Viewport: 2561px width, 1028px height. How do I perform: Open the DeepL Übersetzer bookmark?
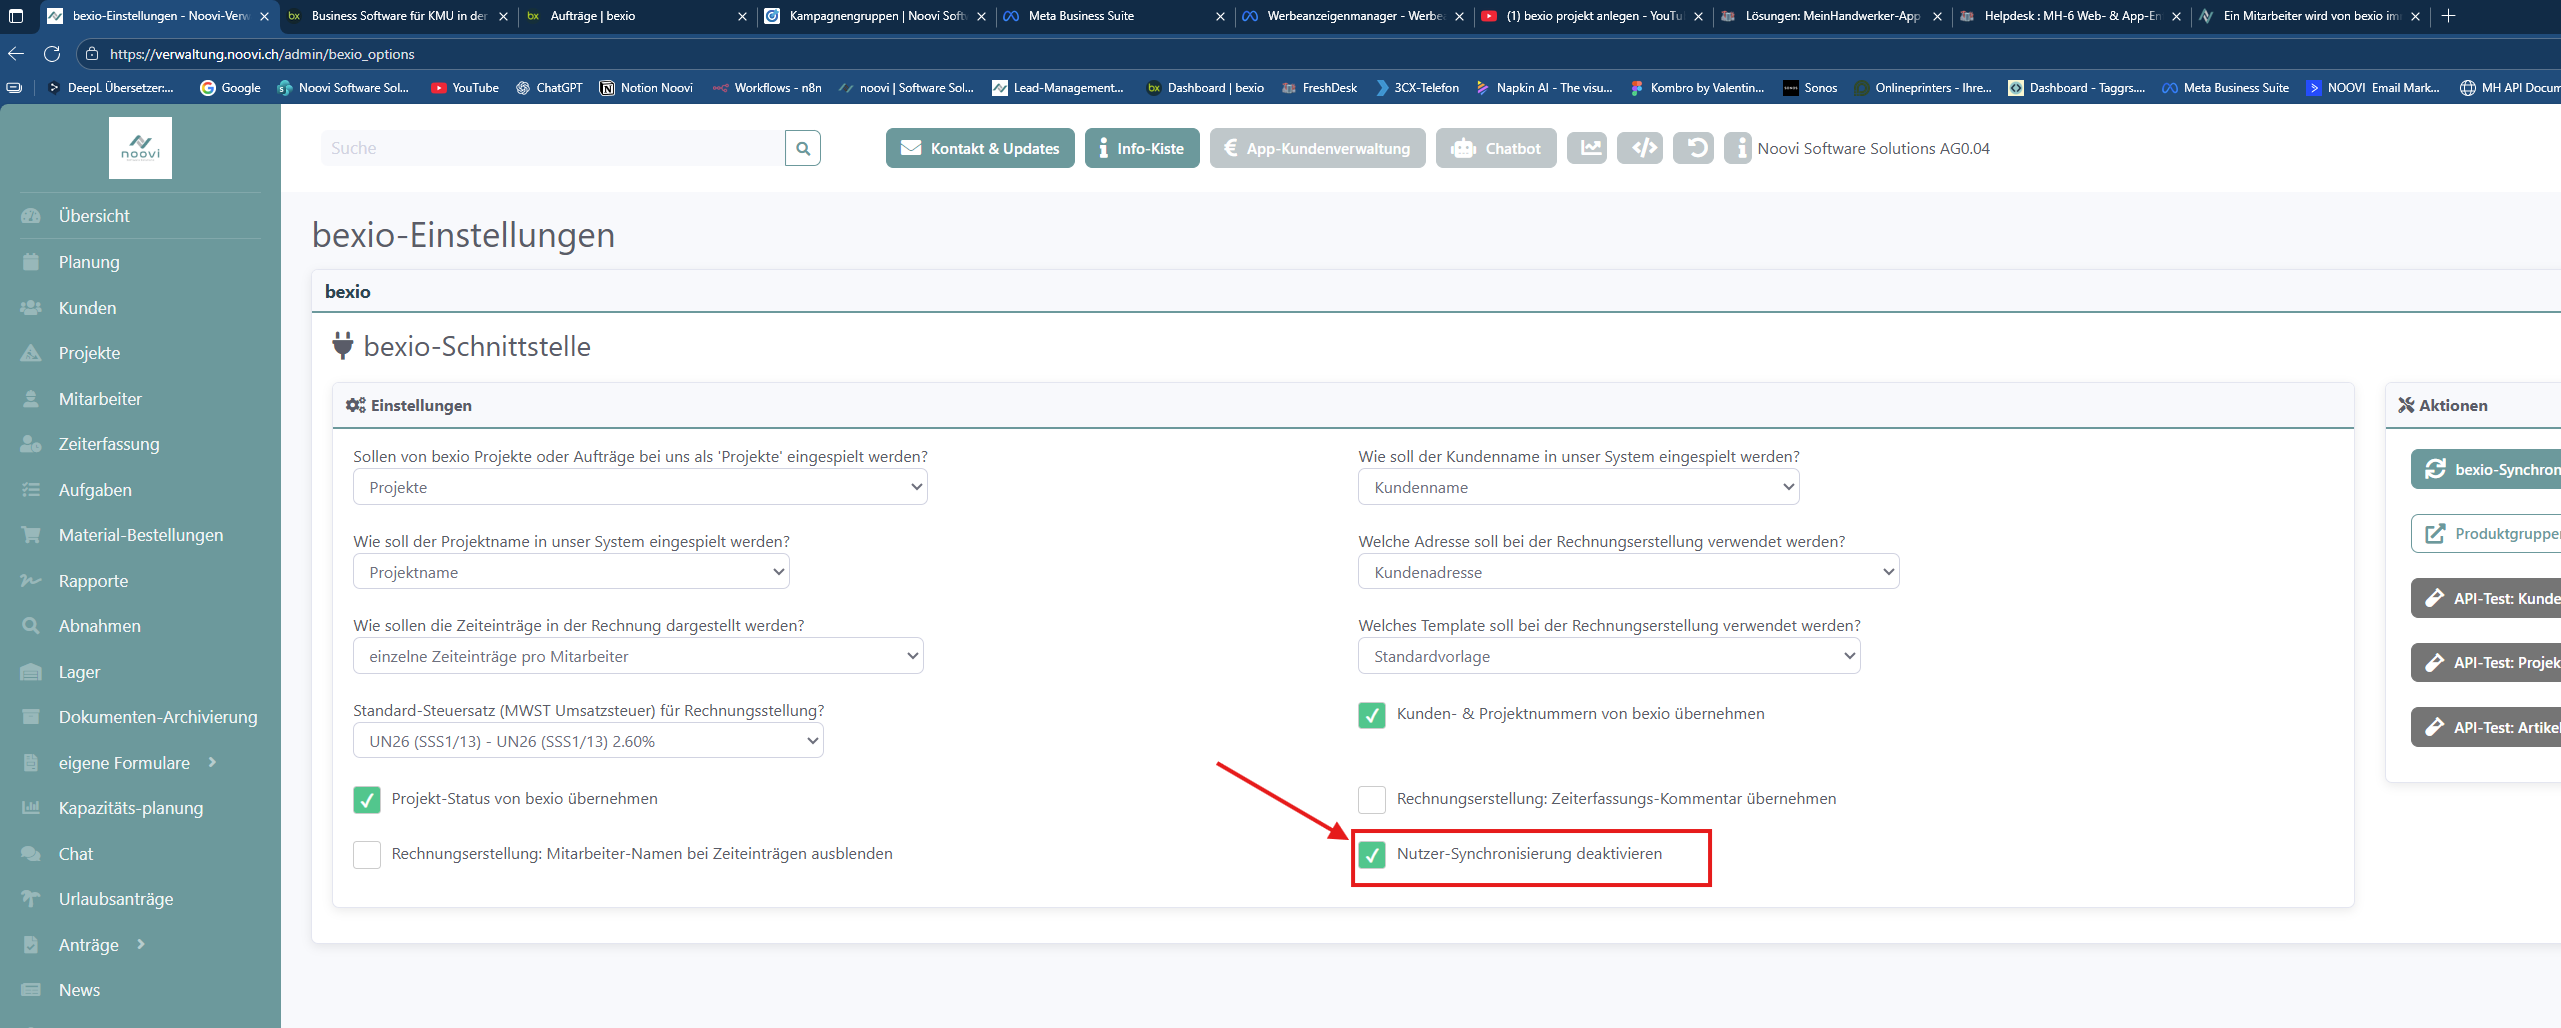(110, 88)
